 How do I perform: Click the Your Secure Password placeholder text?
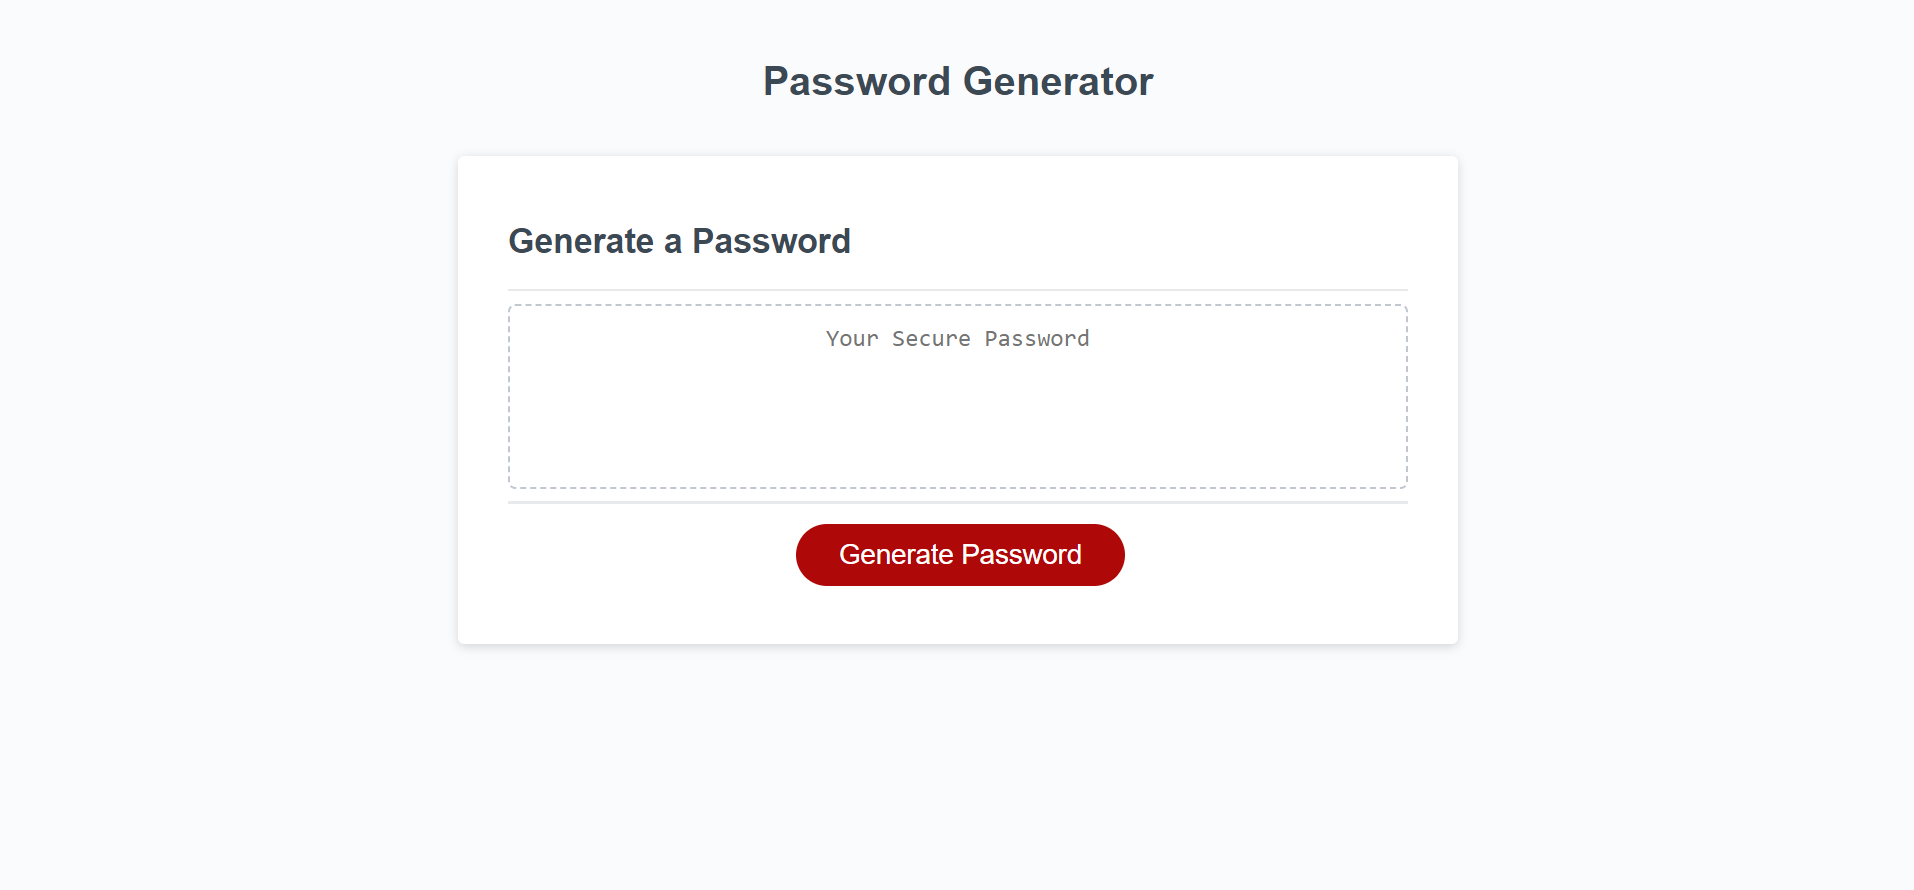click(957, 339)
